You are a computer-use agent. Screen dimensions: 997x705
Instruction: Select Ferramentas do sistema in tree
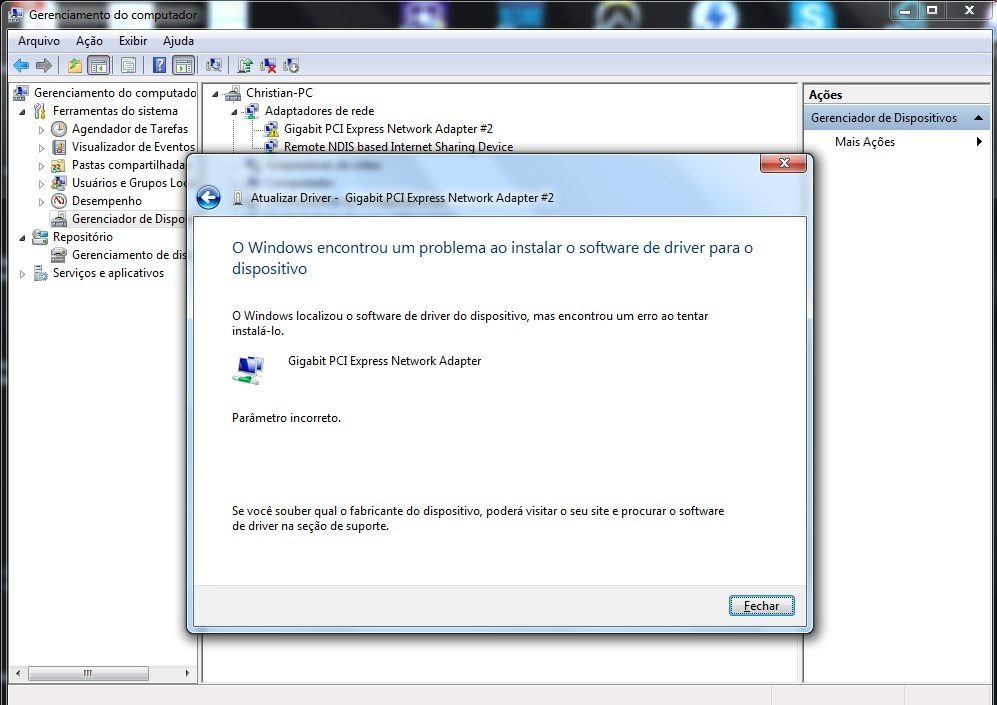(115, 111)
